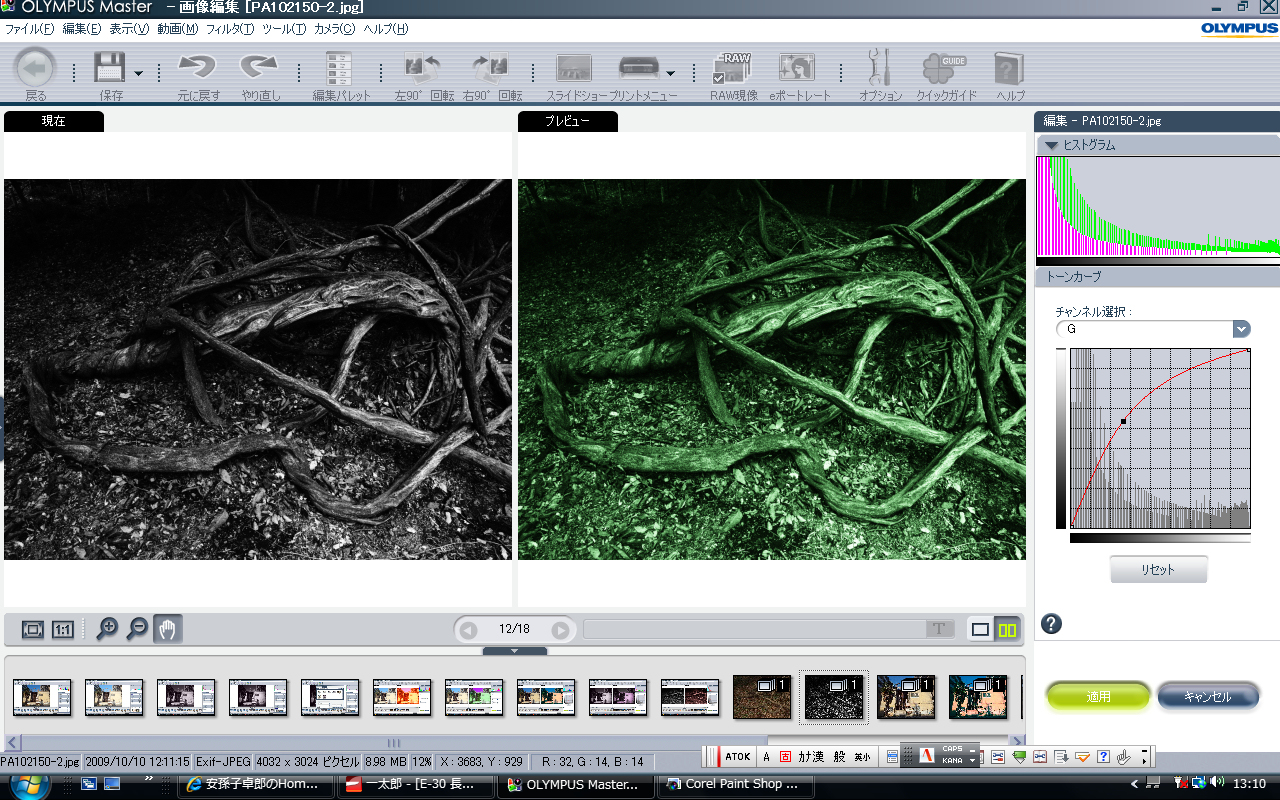Click the リセット button
The image size is (1280, 800).
click(1158, 569)
